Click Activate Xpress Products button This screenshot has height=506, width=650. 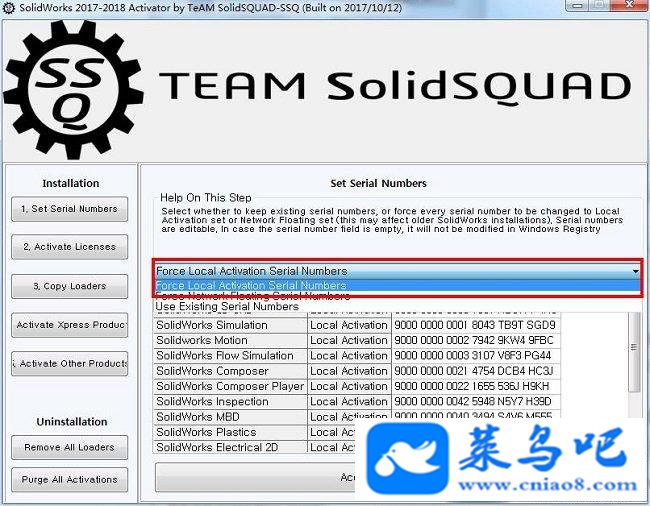tap(69, 325)
